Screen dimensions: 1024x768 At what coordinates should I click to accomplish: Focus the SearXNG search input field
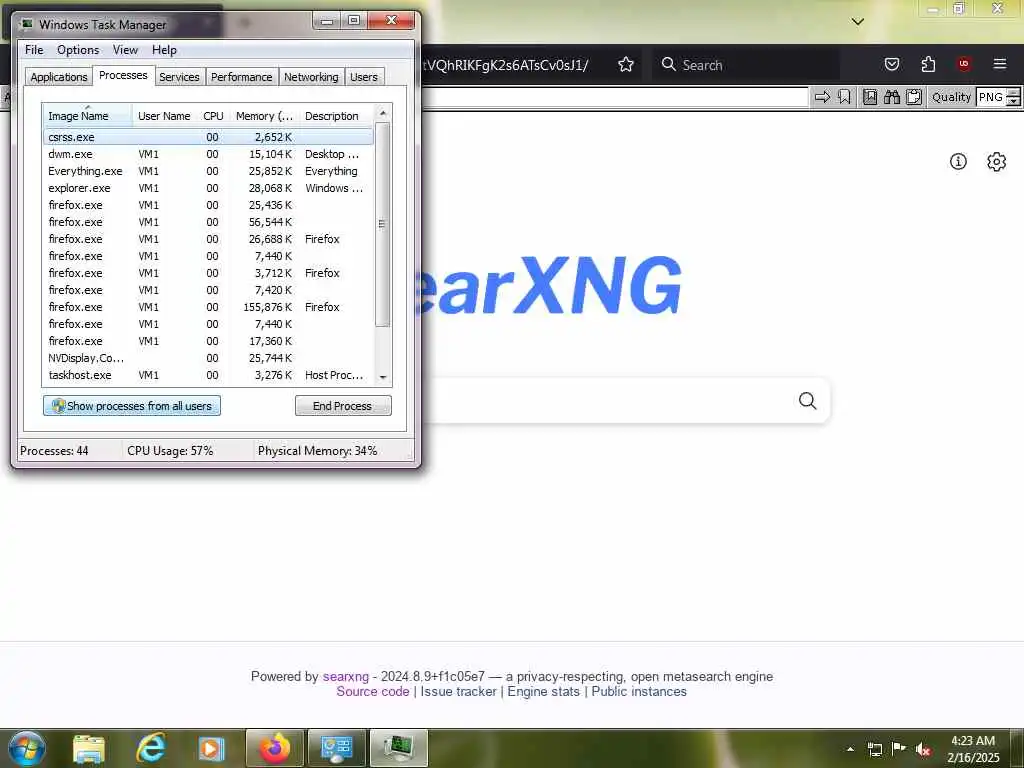click(x=607, y=400)
